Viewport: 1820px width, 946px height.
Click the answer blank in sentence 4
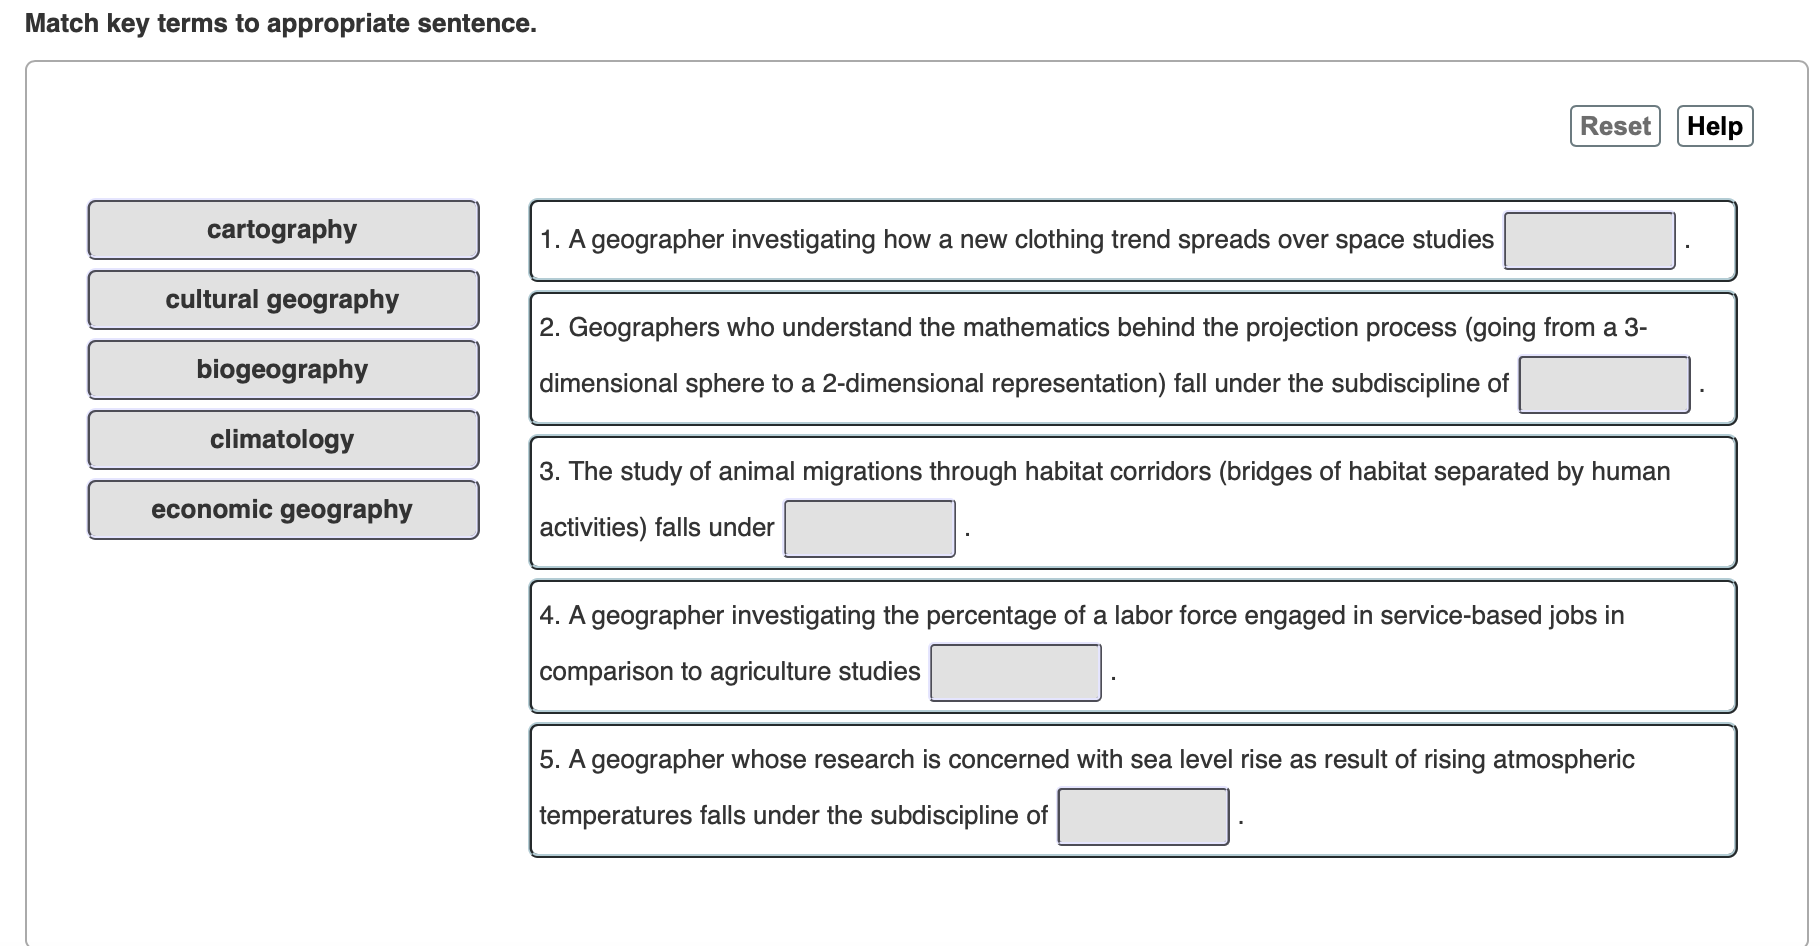pos(1014,673)
